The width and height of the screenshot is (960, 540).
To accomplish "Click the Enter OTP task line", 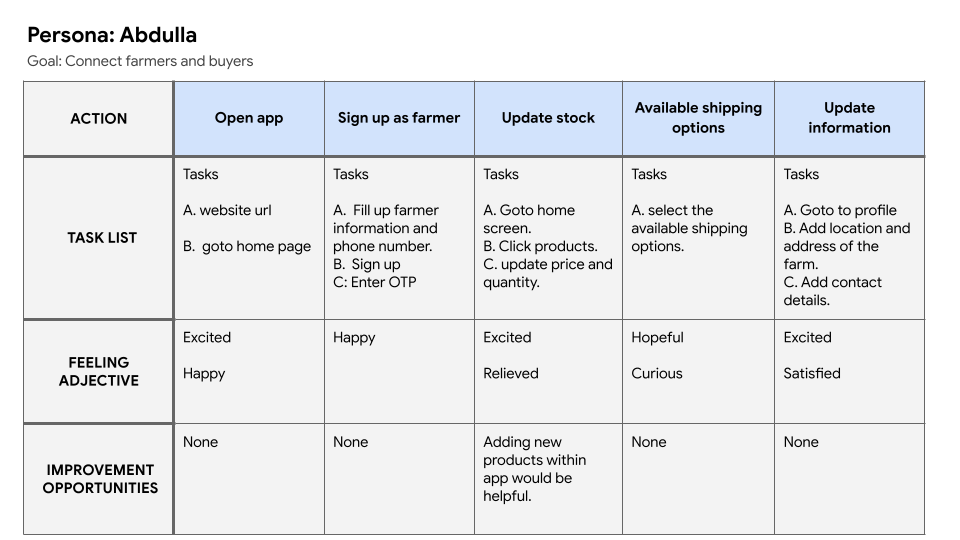I will (375, 282).
